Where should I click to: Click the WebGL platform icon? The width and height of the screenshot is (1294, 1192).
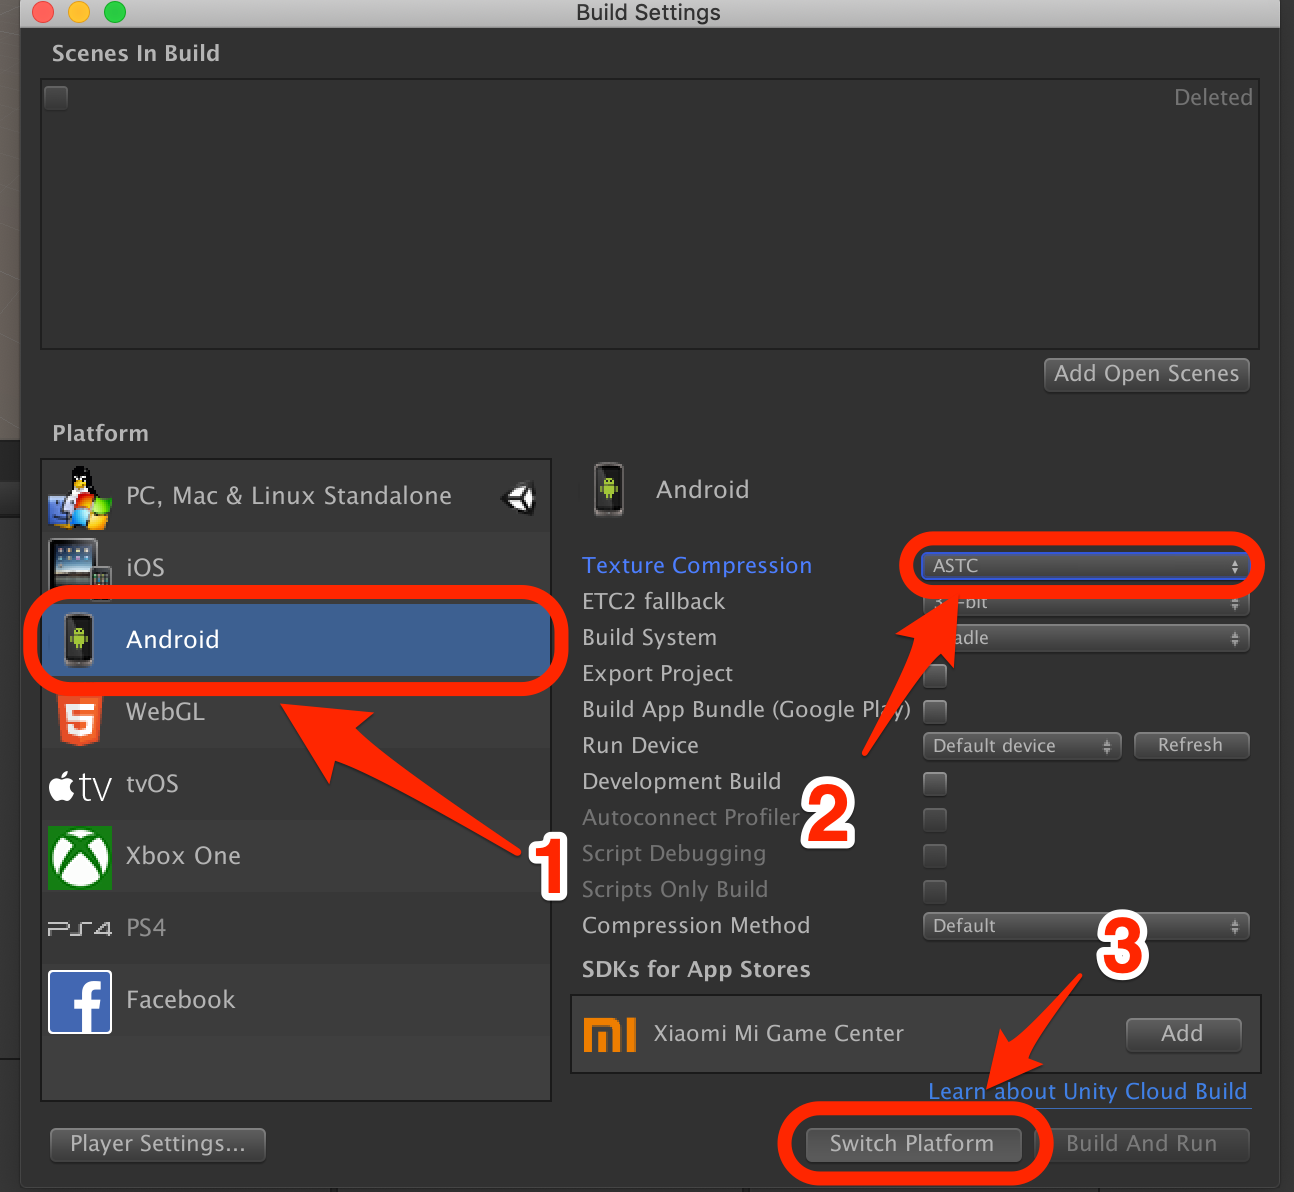[80, 715]
